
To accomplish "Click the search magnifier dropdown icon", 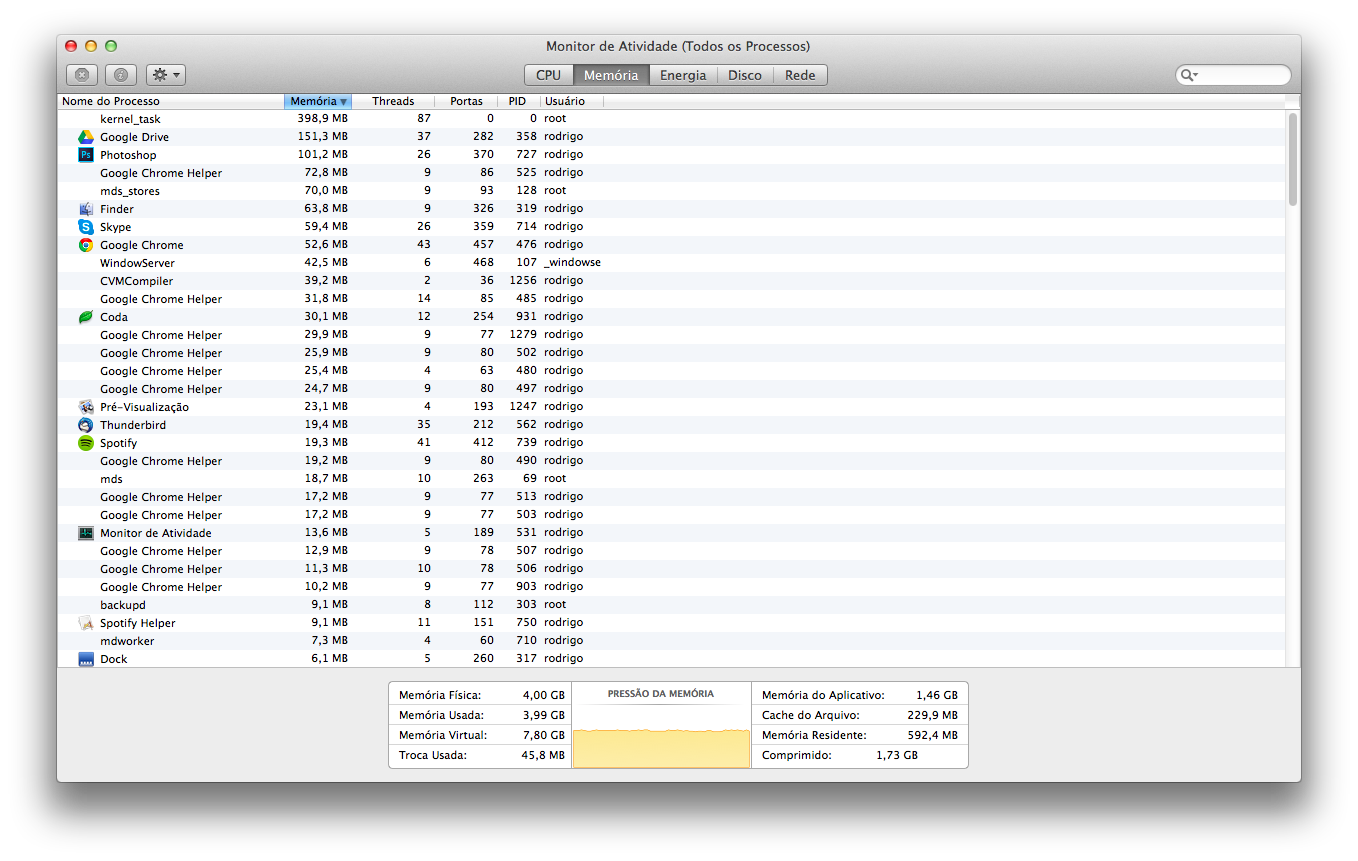I will (1189, 75).
